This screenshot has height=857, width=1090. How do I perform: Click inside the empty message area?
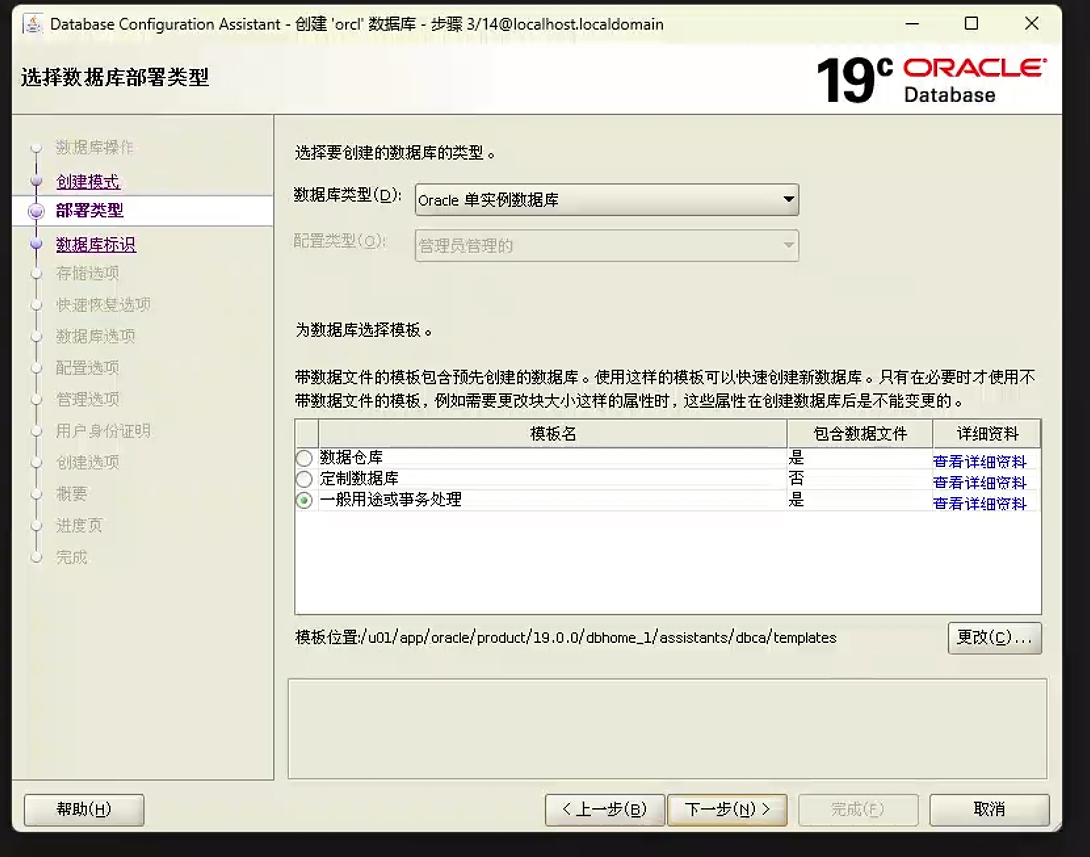[x=667, y=728]
